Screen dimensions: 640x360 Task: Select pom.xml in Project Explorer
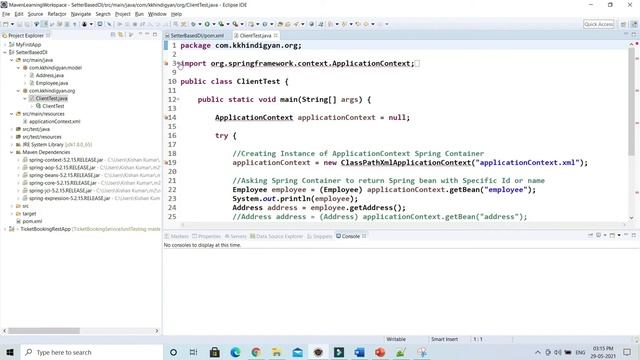(32, 221)
